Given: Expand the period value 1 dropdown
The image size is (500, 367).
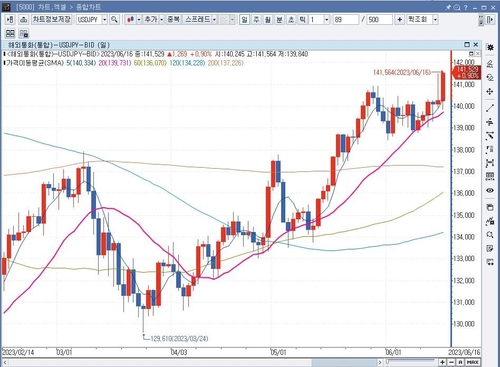Looking at the screenshot, I should click(x=327, y=20).
